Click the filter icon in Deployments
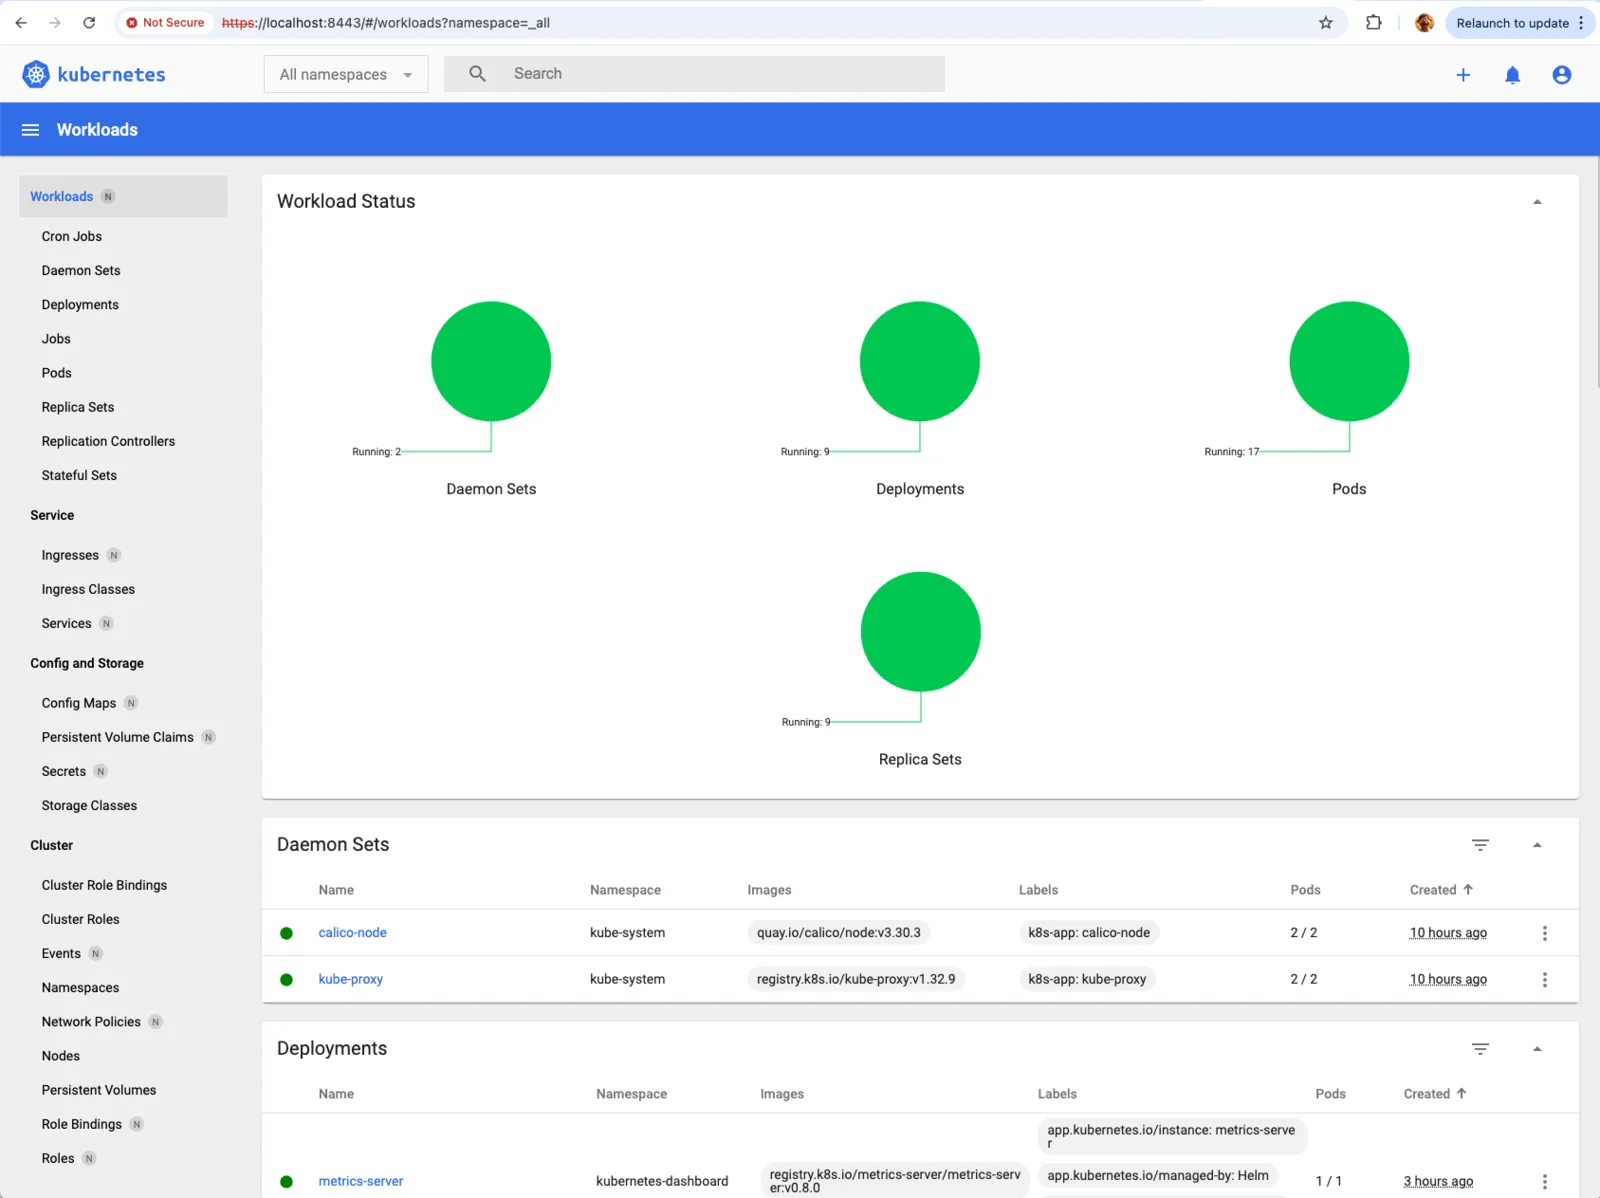Viewport: 1600px width, 1198px height. pos(1480,1049)
